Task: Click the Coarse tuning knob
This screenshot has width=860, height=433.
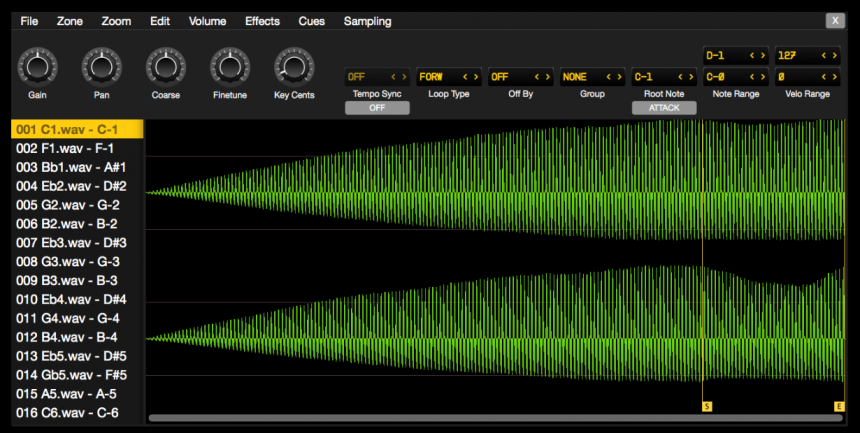Action: tap(165, 67)
